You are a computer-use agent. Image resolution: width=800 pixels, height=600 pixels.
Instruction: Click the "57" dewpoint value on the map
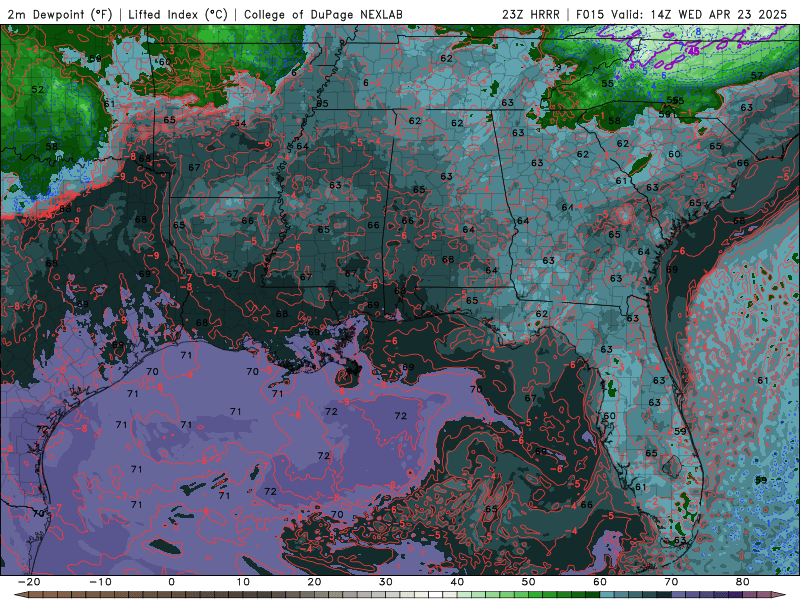point(757,76)
